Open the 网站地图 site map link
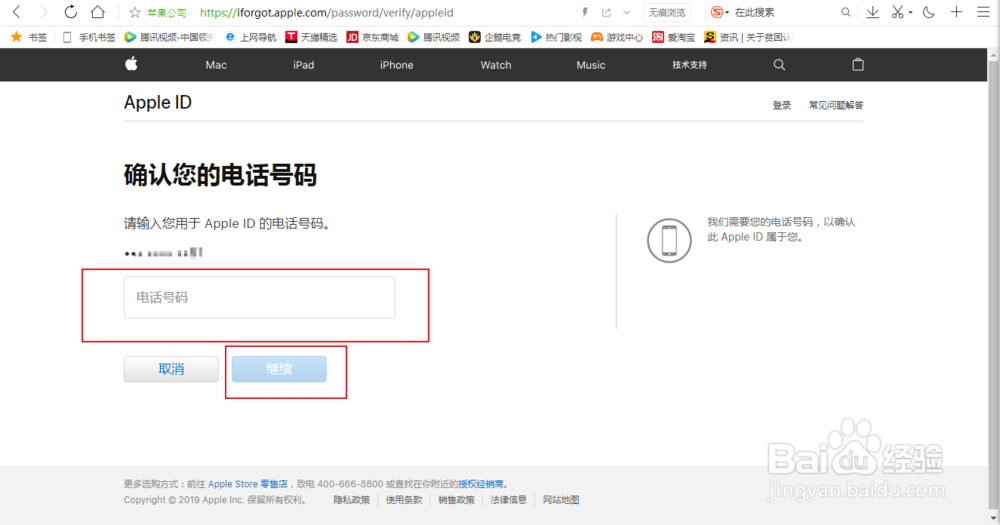 click(x=561, y=500)
